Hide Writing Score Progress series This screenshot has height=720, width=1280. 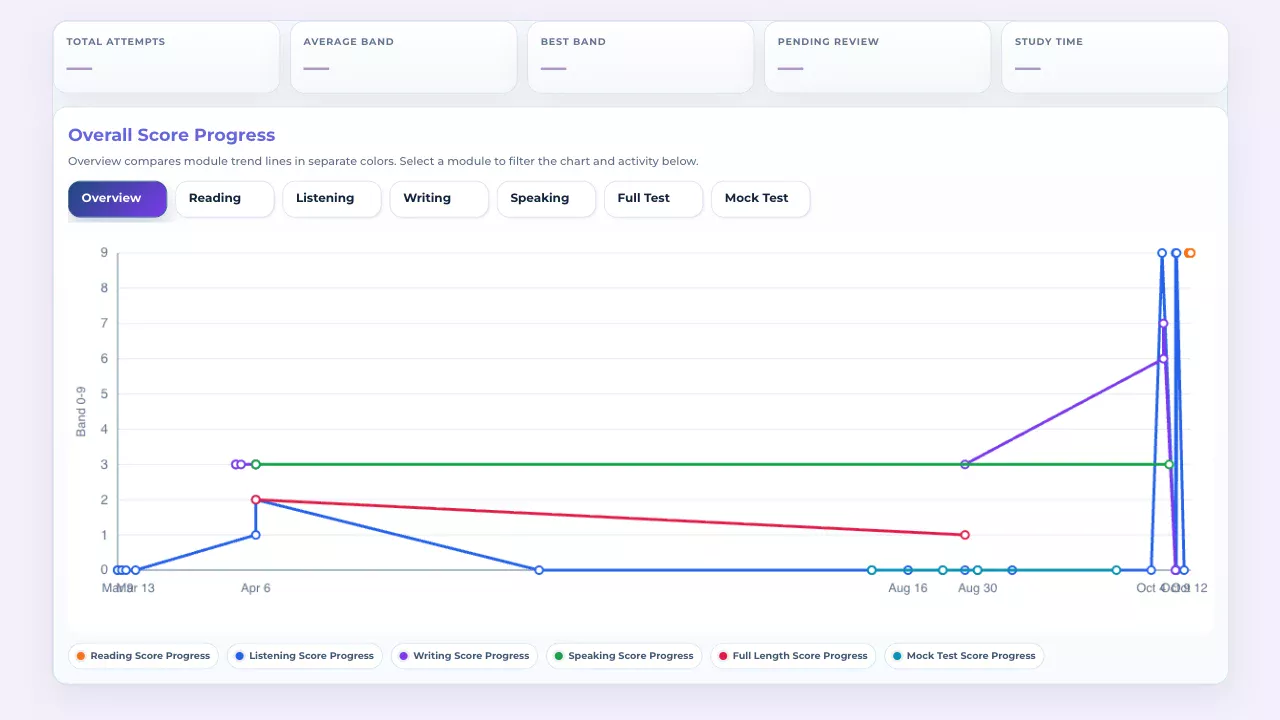(x=464, y=656)
